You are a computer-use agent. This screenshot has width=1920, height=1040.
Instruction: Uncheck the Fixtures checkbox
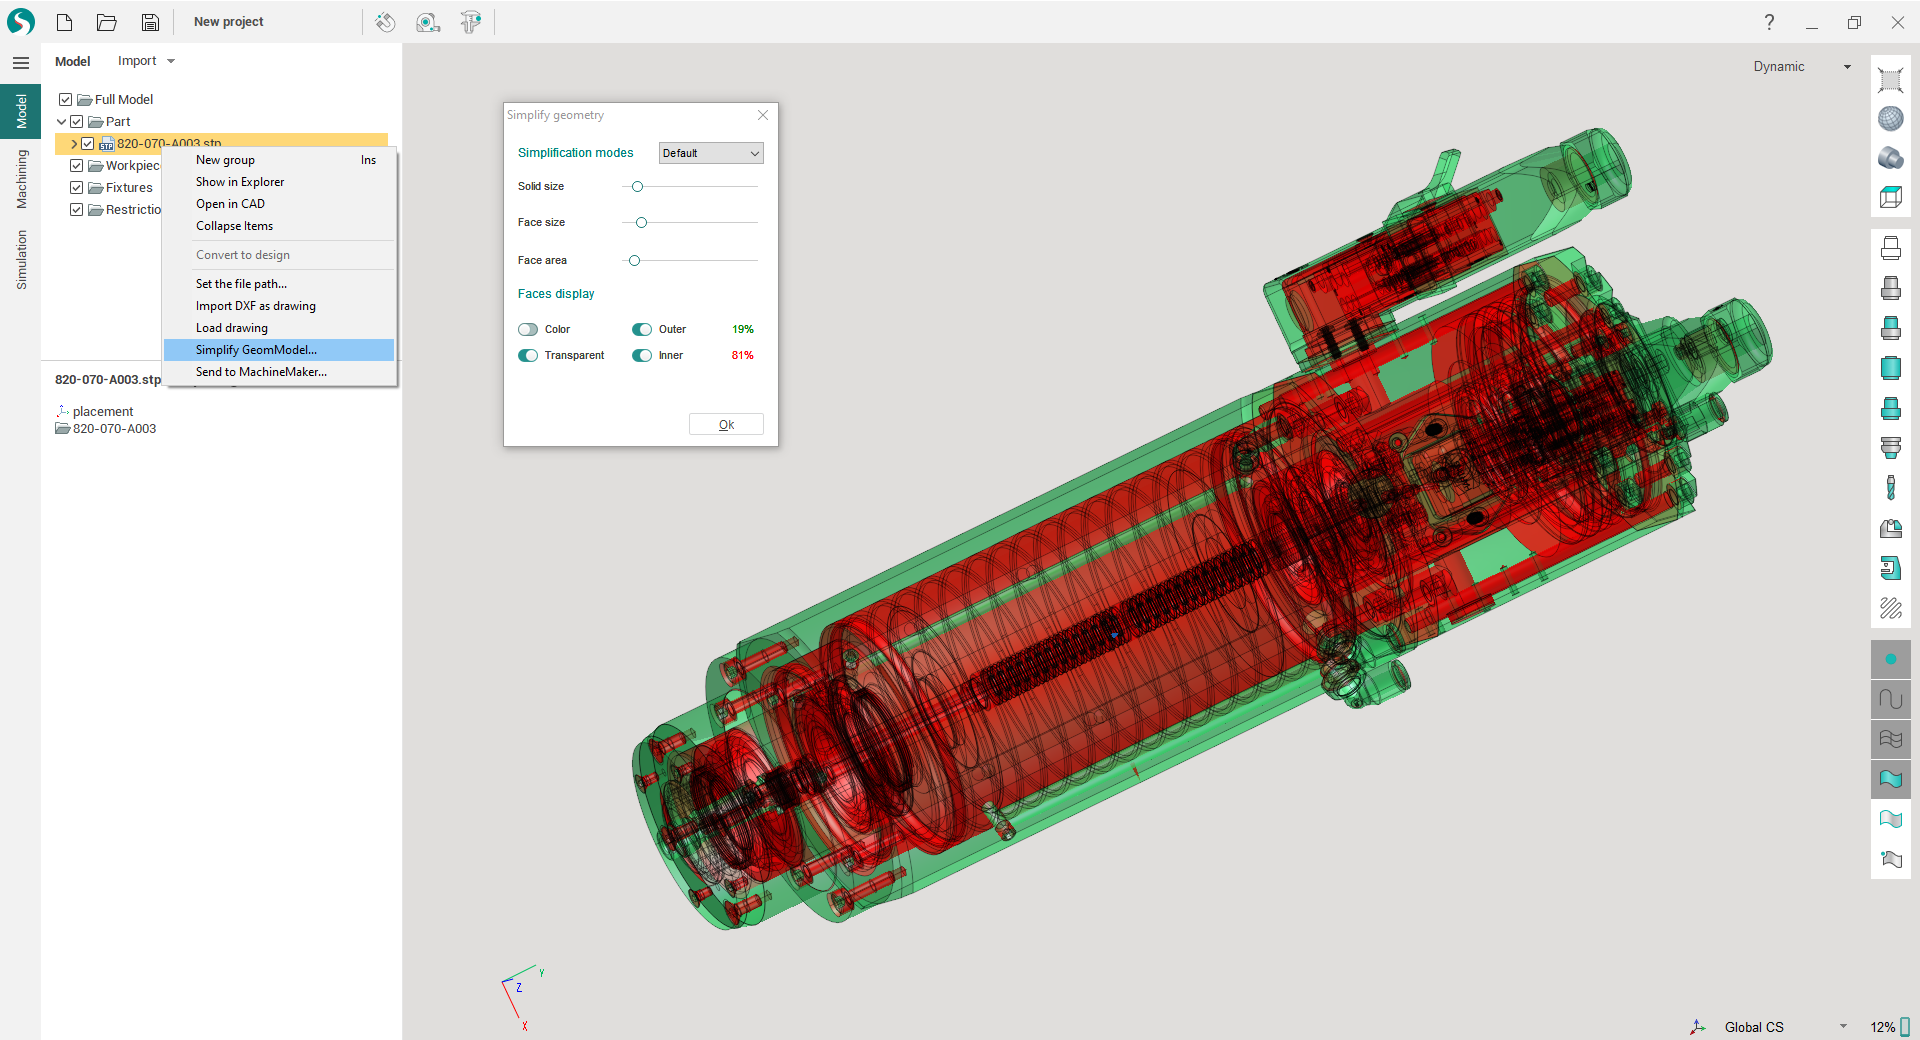coord(76,187)
